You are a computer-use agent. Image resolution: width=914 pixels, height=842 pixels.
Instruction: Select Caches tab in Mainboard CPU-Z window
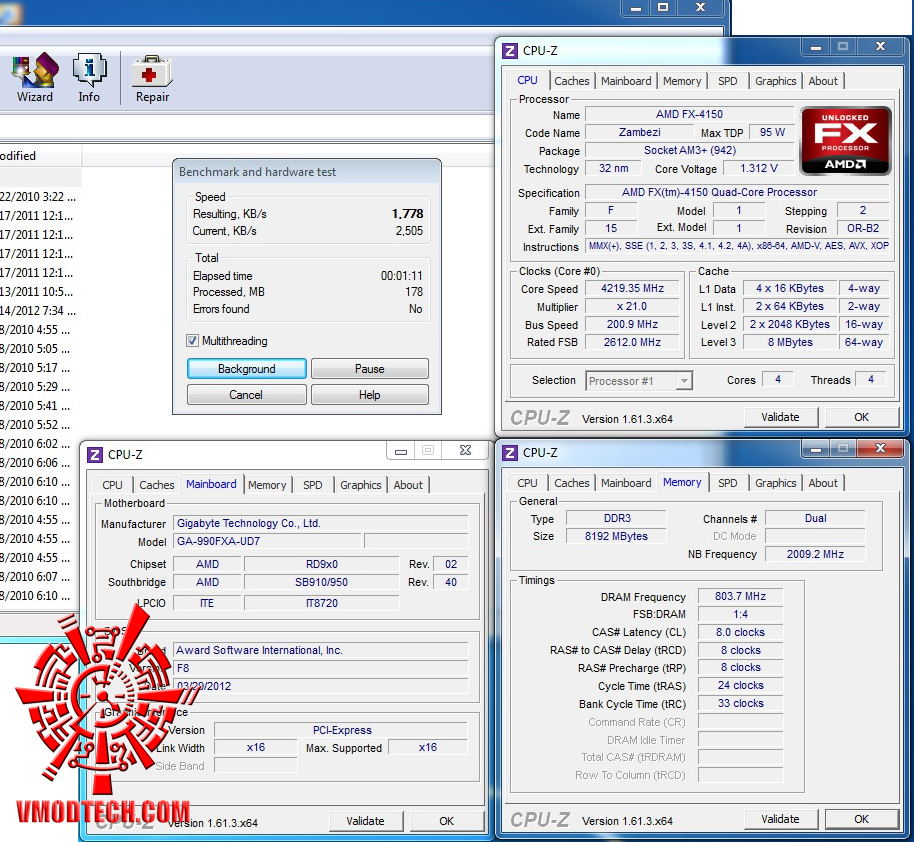point(156,485)
